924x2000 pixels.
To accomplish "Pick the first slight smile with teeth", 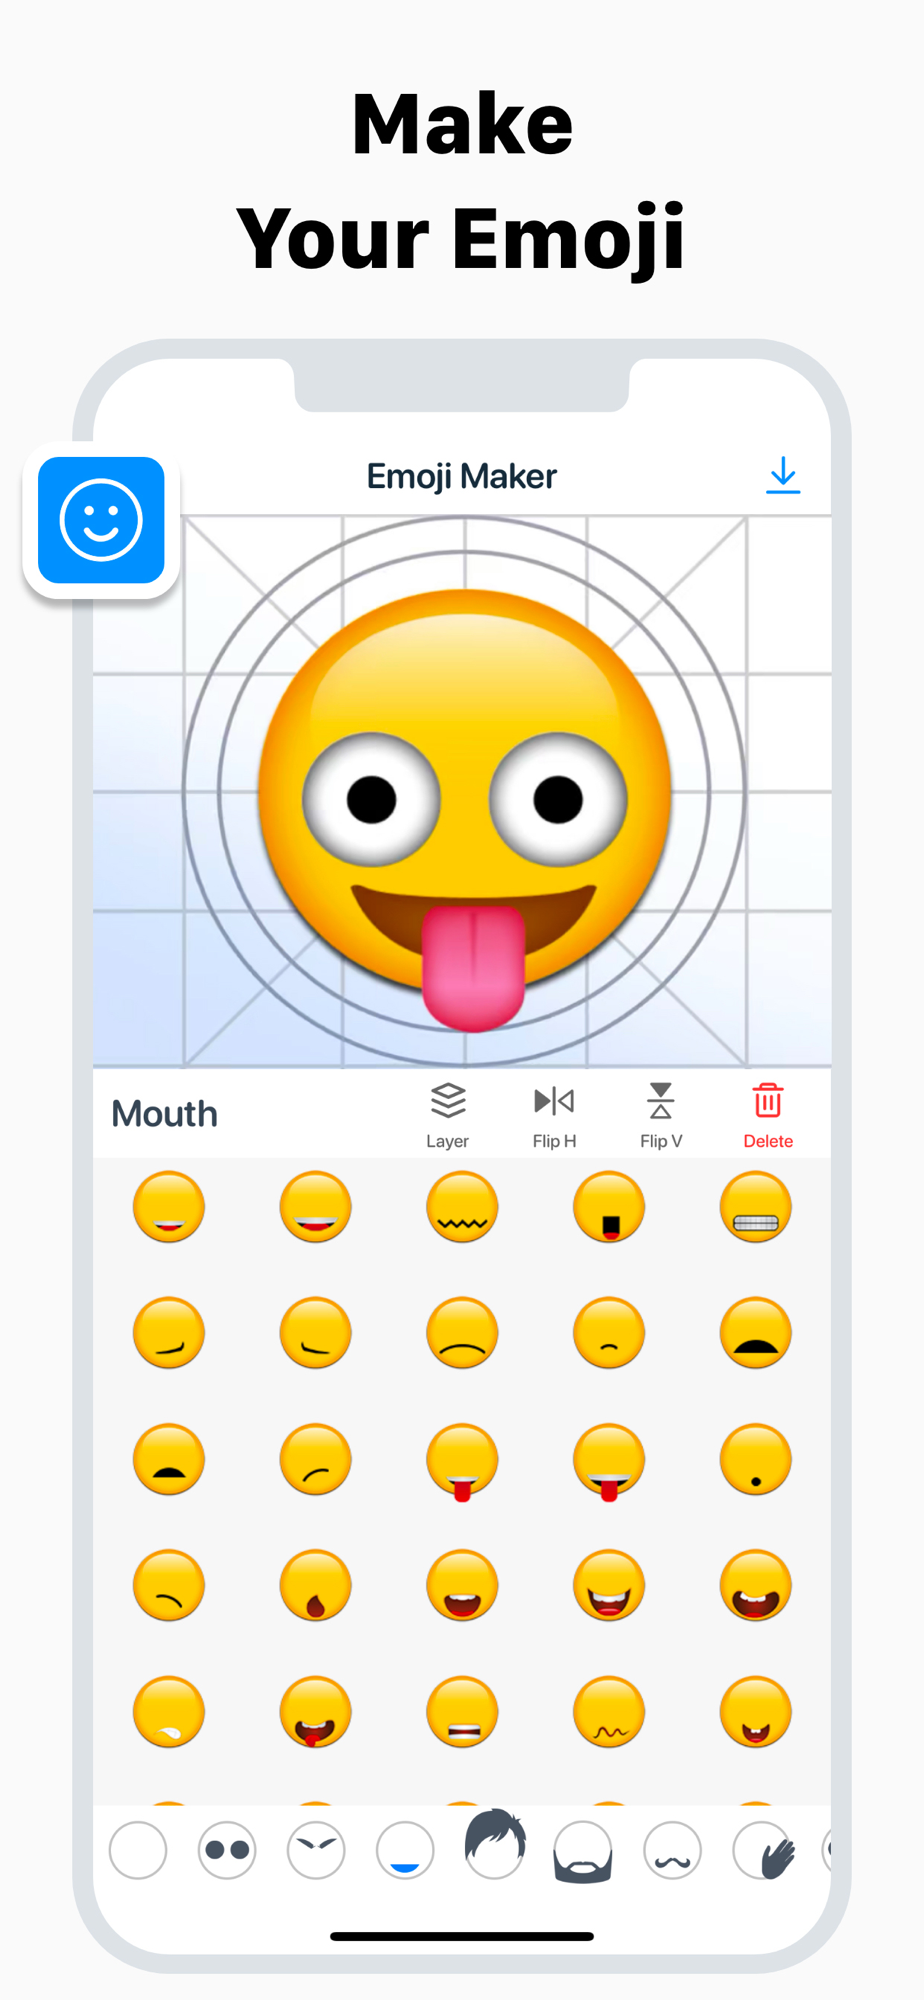I will pos(169,1207).
